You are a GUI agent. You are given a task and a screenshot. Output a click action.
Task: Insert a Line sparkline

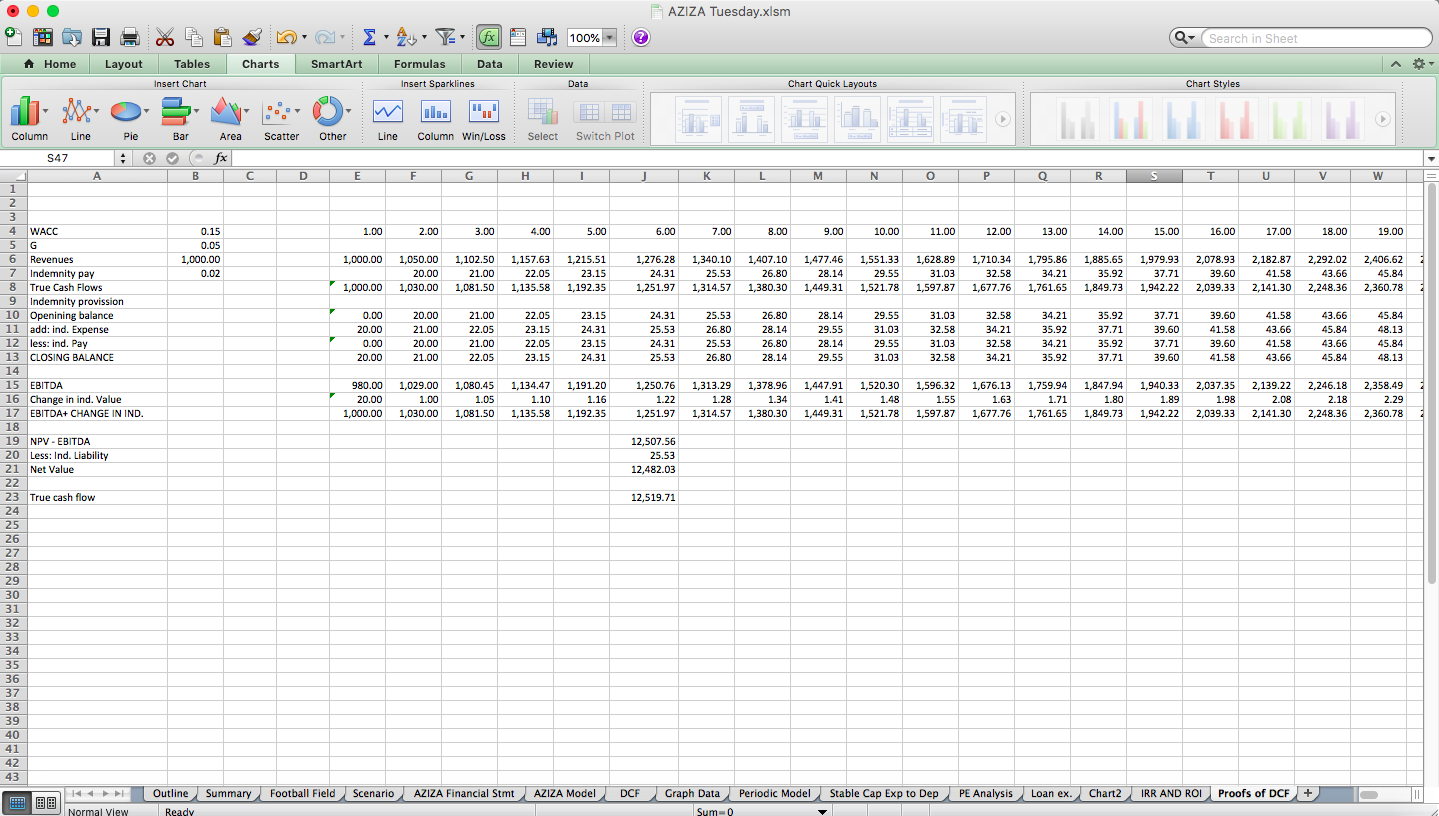point(387,113)
